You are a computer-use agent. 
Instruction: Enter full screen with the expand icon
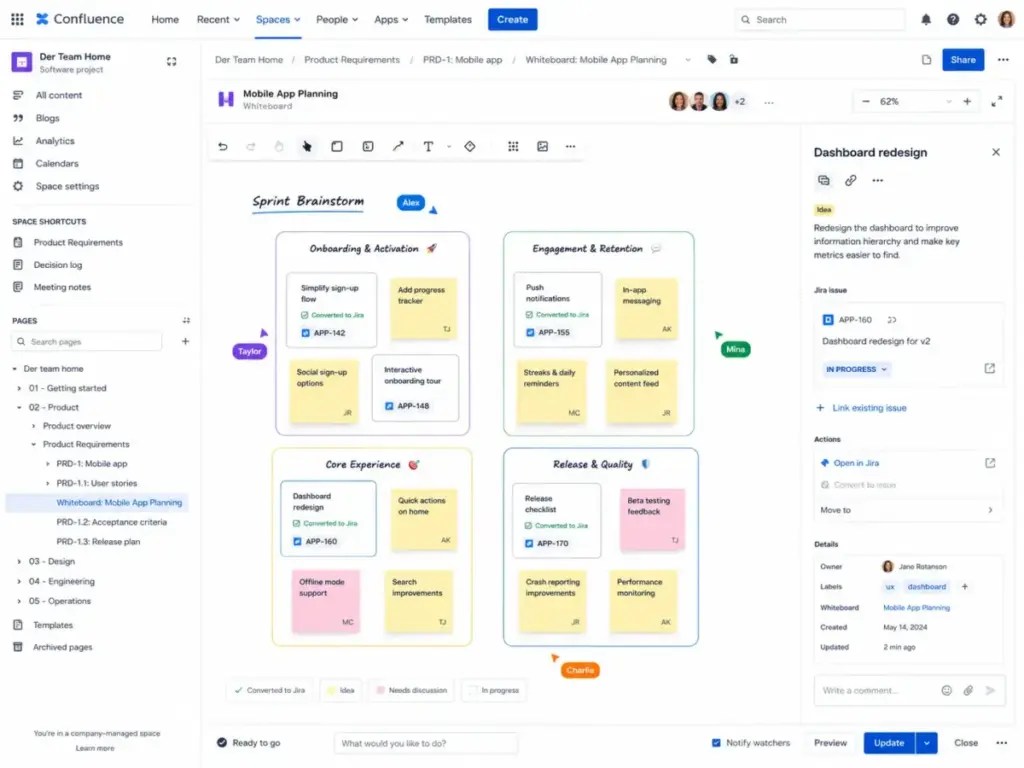click(x=997, y=101)
